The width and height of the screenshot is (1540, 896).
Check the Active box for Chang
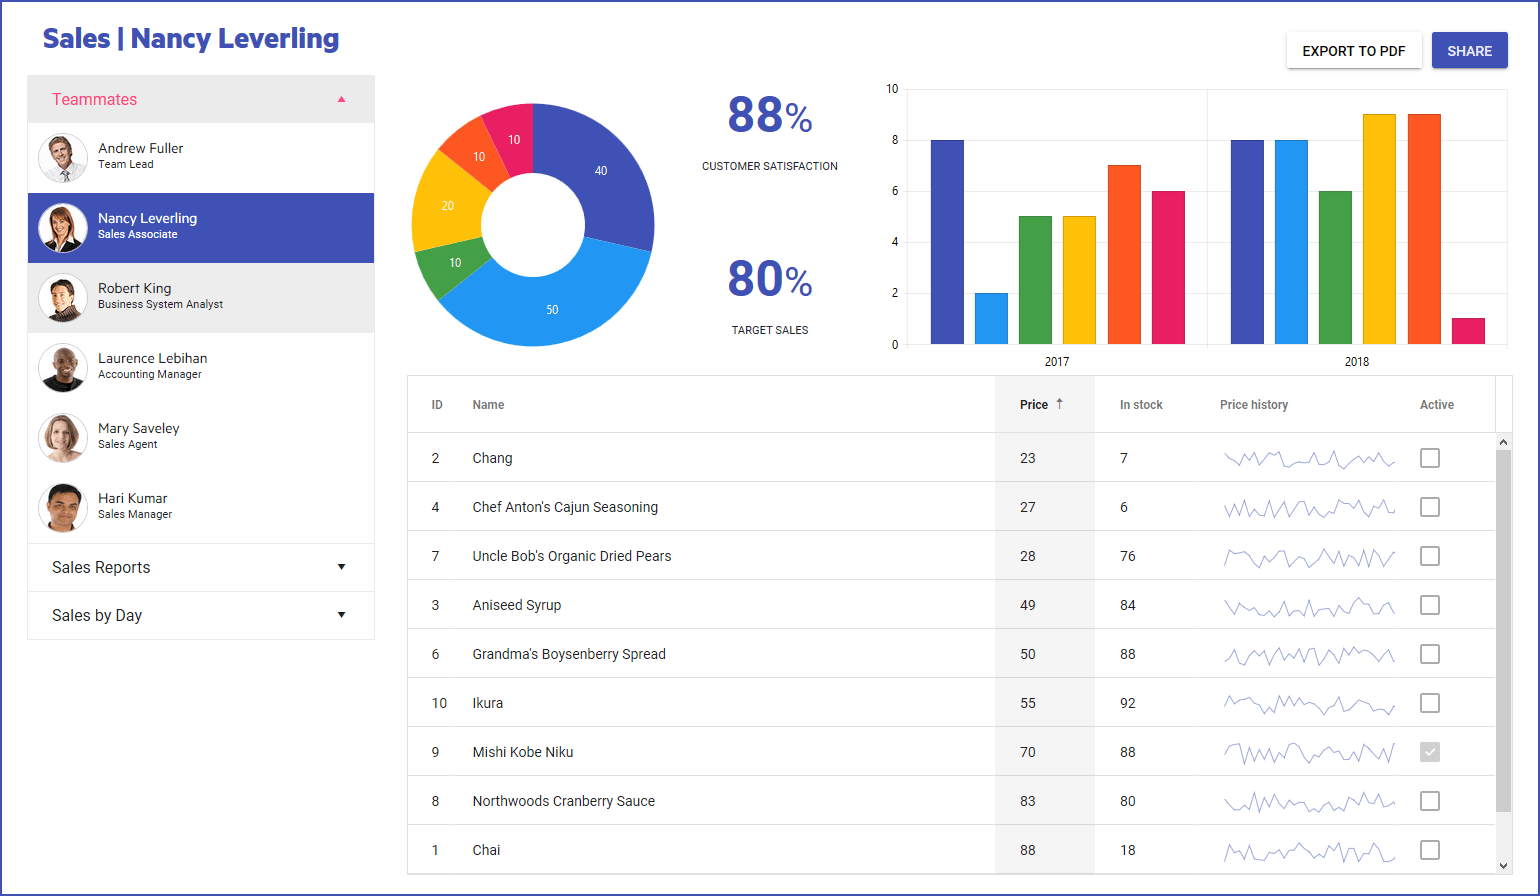[x=1430, y=458]
